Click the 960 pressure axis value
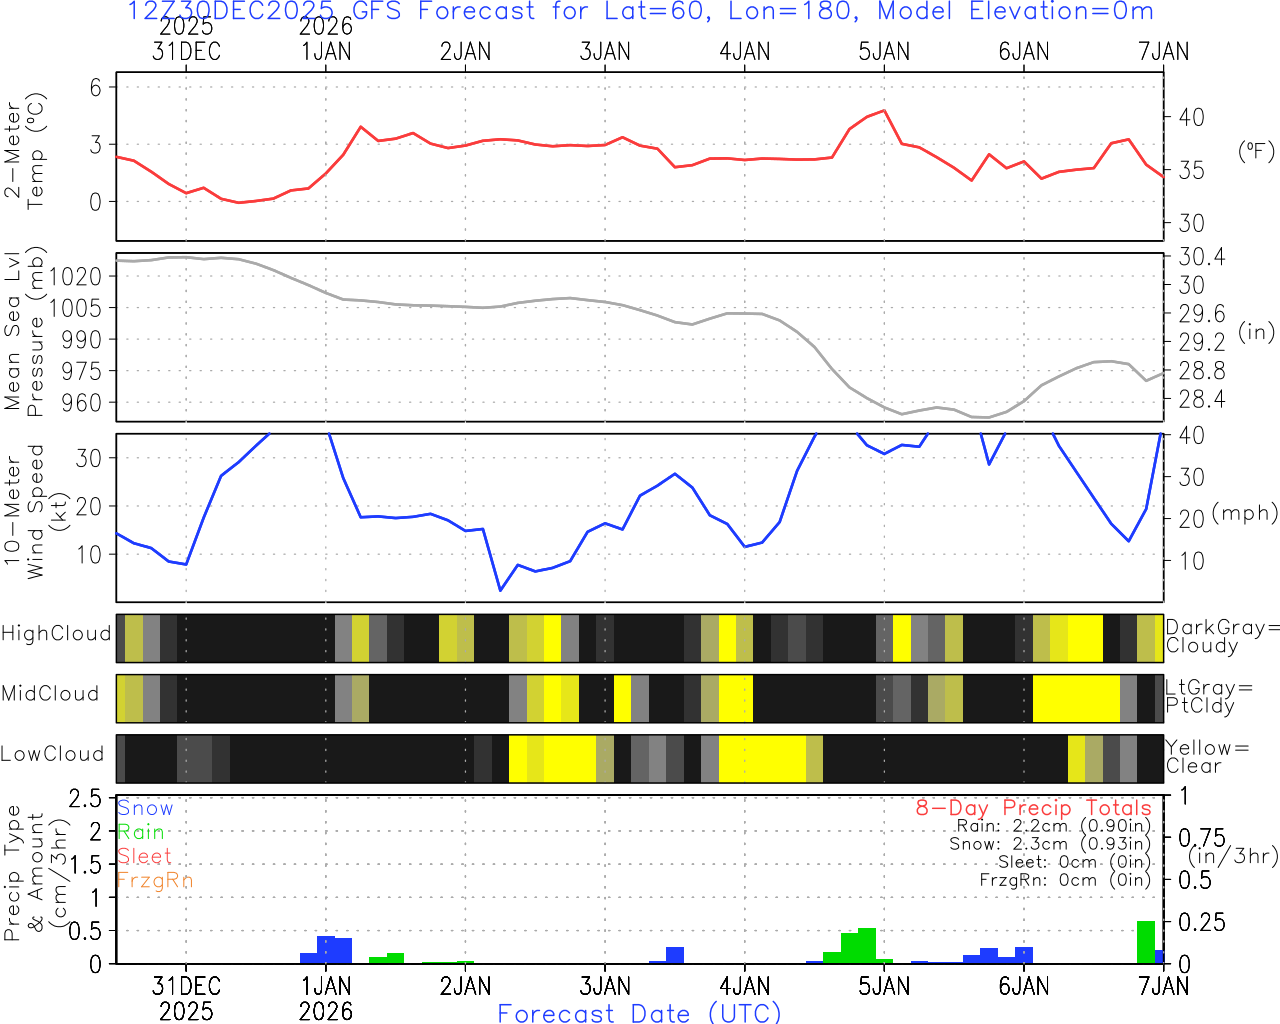The width and height of the screenshot is (1280, 1024). [x=82, y=403]
